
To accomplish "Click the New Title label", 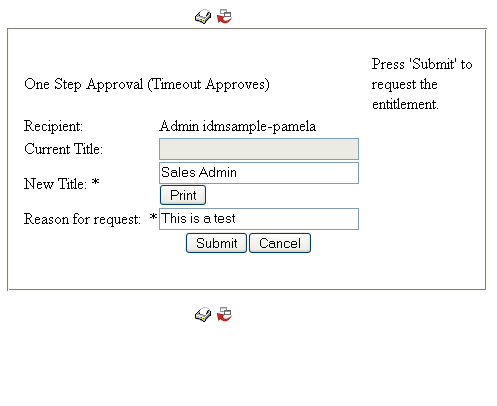I will click(x=55, y=184).
